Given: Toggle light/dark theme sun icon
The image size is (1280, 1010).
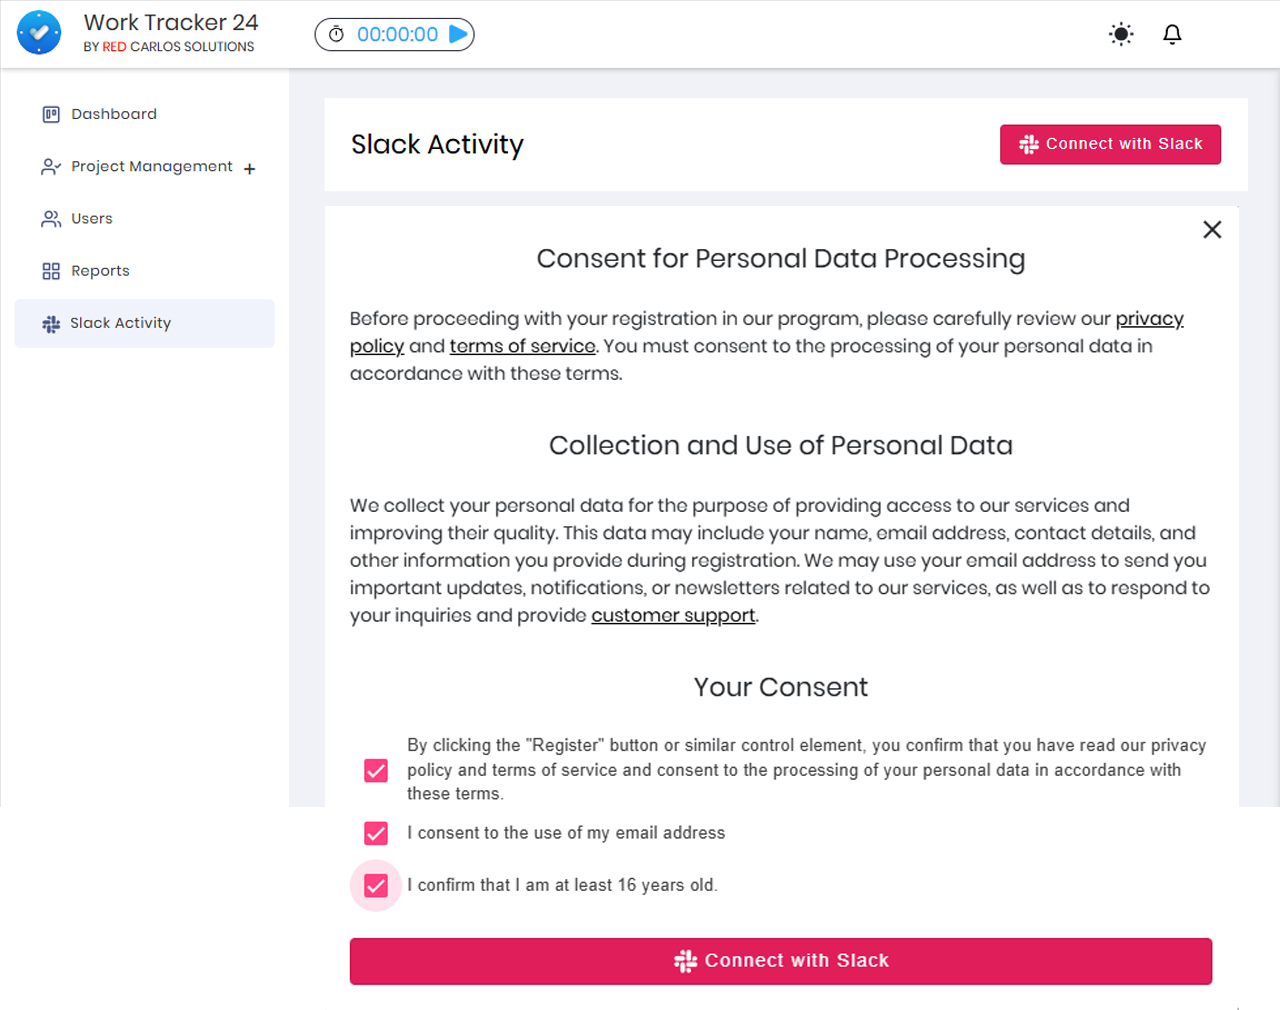Looking at the screenshot, I should click(x=1121, y=34).
